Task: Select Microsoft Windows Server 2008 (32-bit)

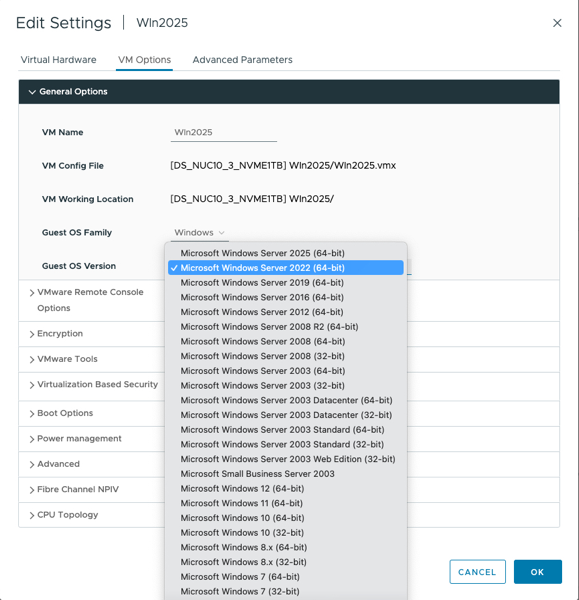Action: [285, 356]
